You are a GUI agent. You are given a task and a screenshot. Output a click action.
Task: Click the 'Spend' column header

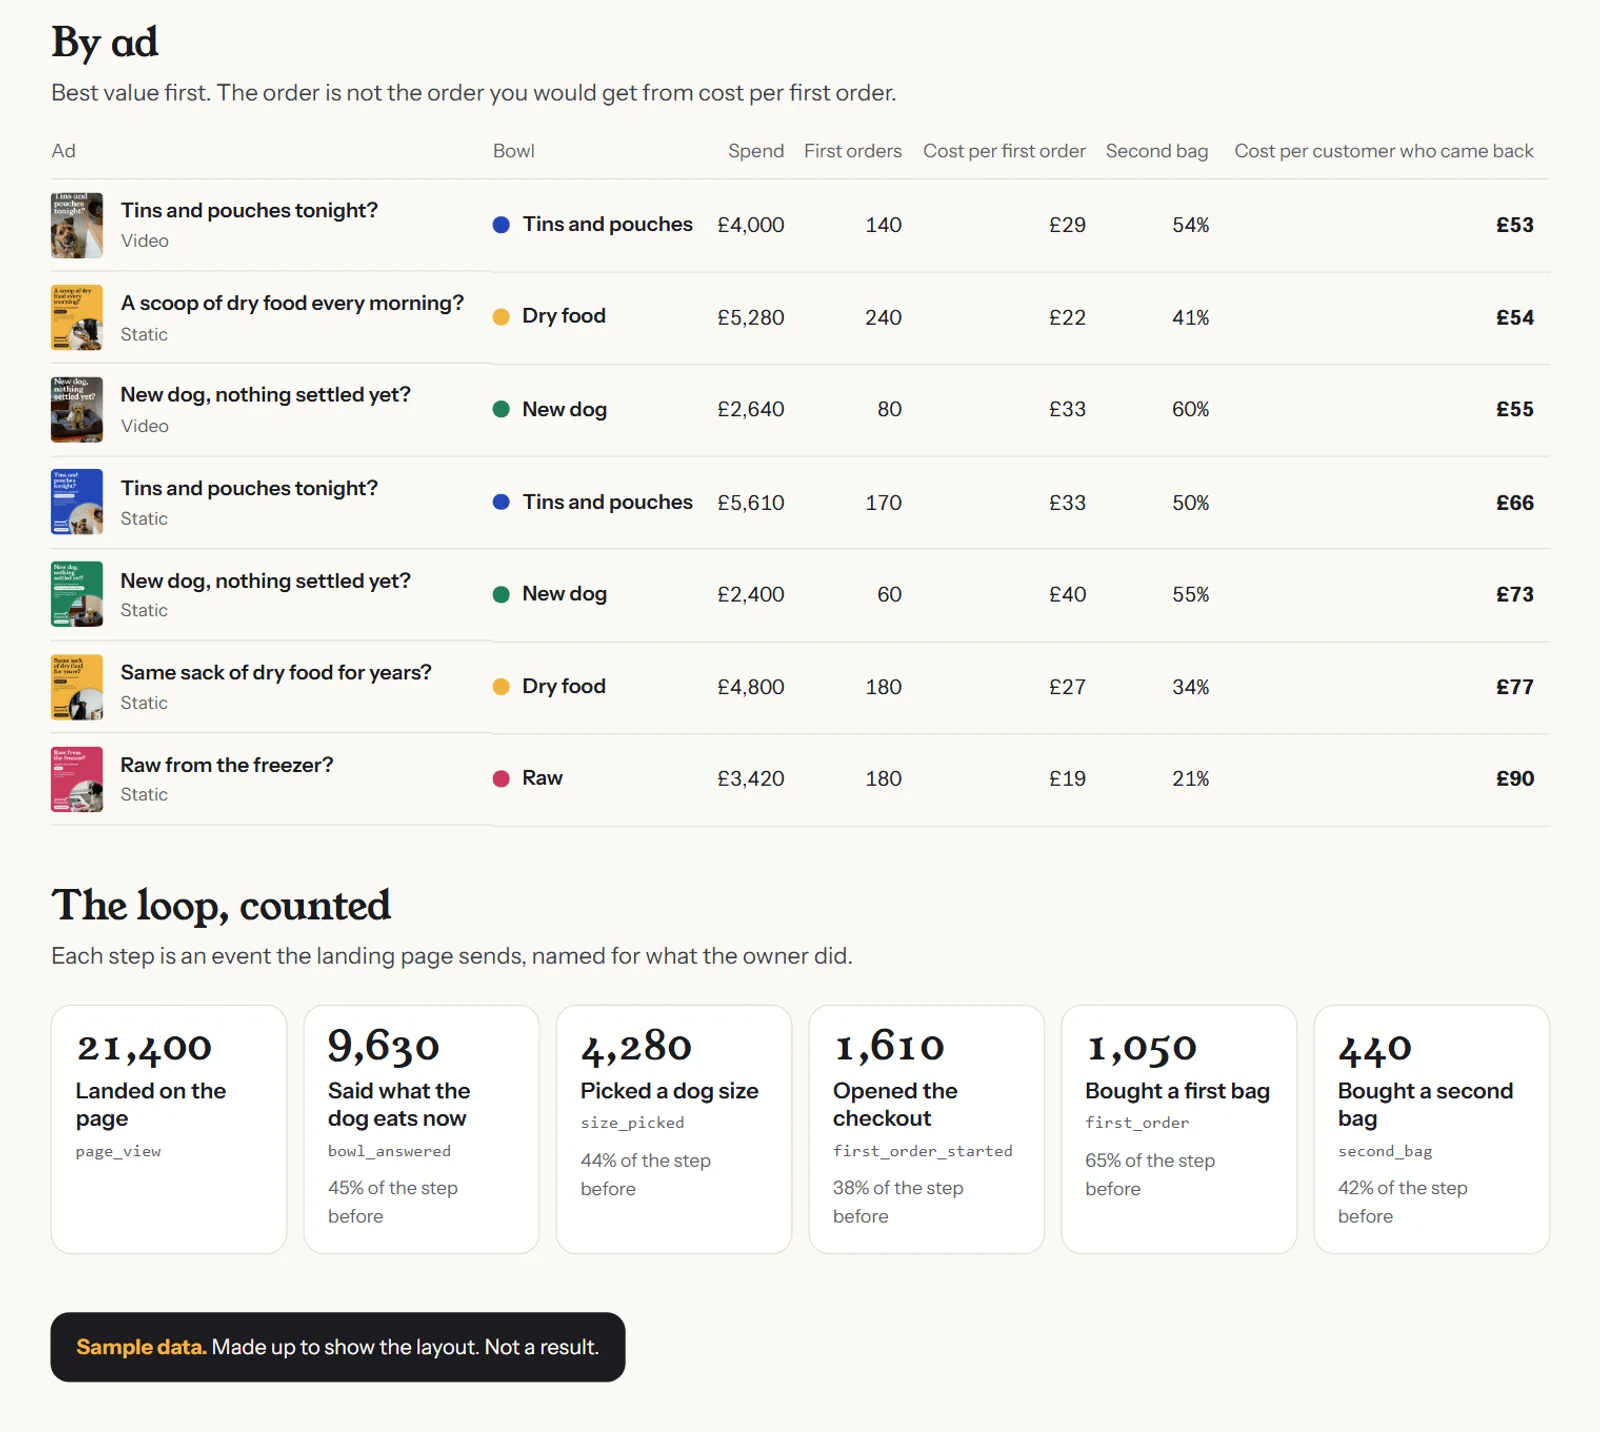click(x=756, y=151)
